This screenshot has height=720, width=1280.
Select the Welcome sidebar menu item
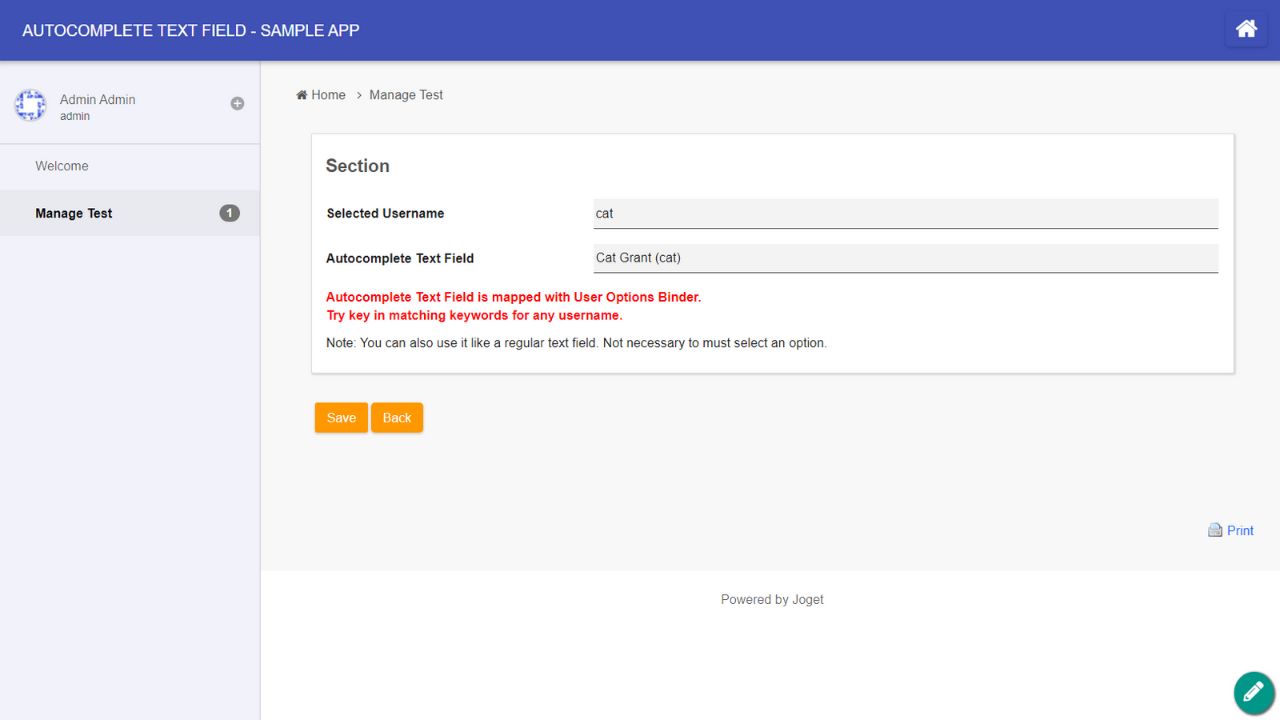pos(61,165)
